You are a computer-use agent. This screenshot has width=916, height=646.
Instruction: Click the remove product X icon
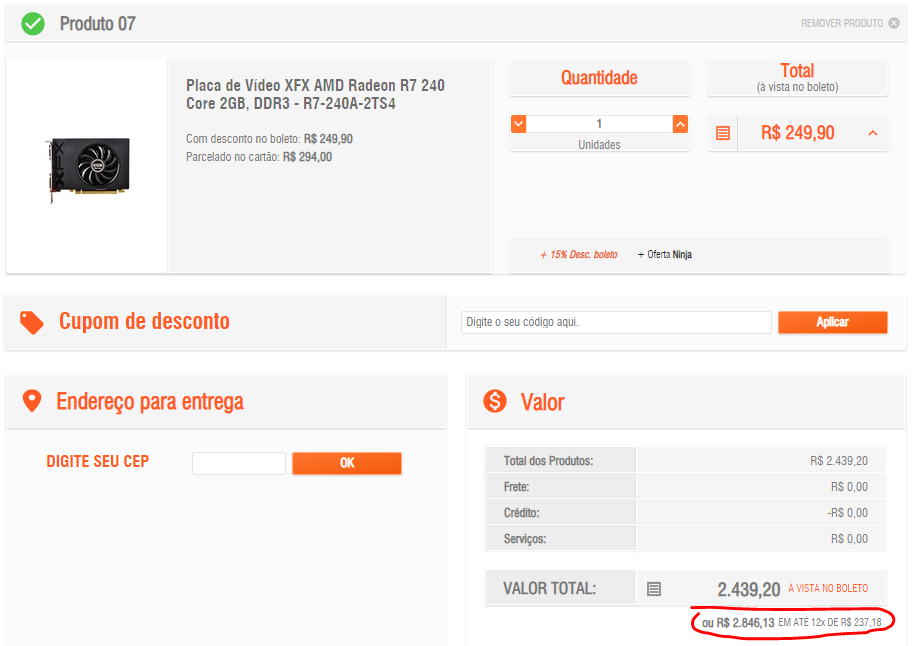click(894, 23)
